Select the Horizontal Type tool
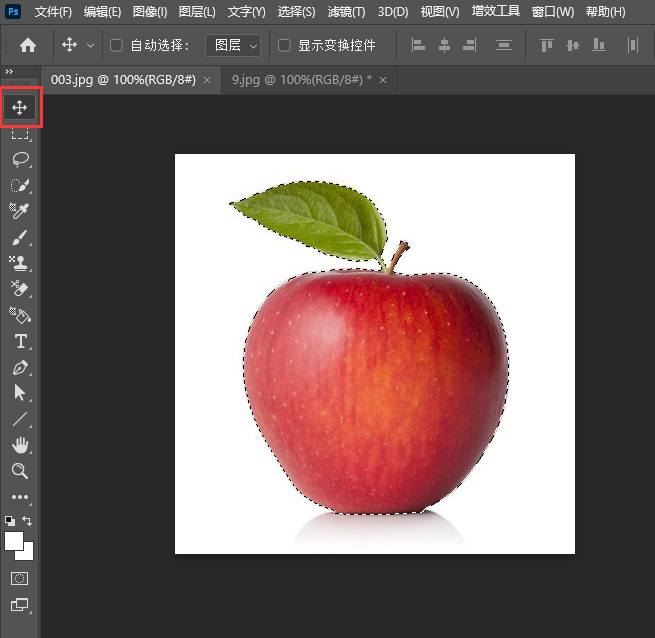This screenshot has height=638, width=655. point(20,341)
